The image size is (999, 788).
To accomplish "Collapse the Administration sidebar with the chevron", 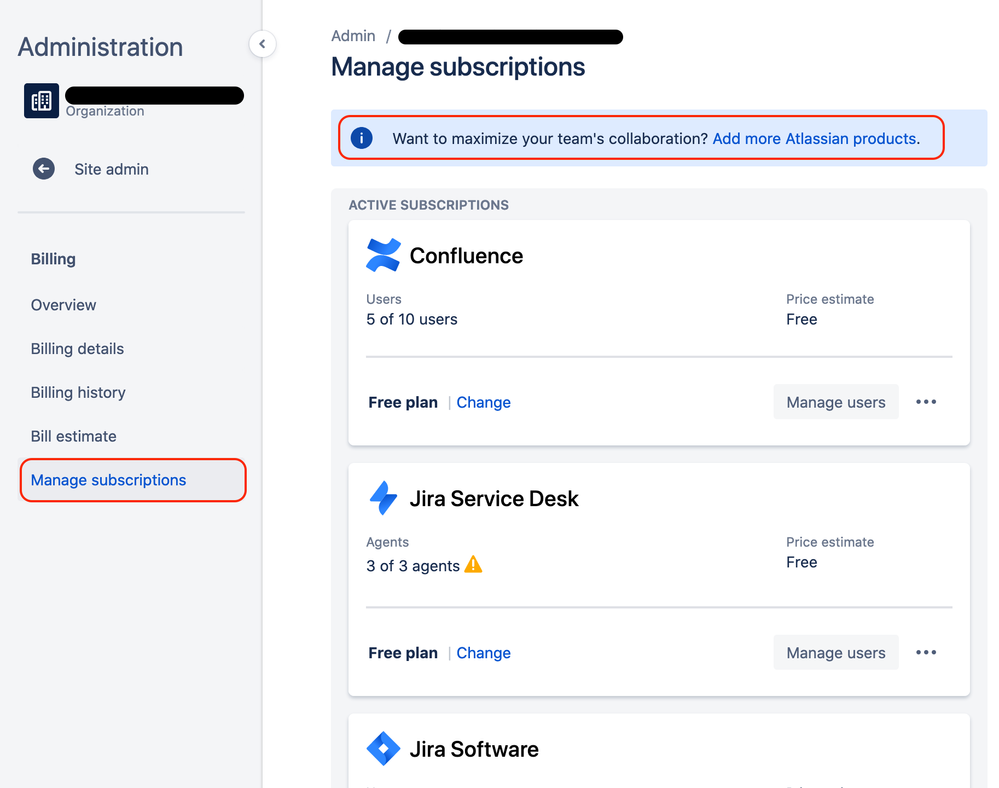I will tap(262, 44).
